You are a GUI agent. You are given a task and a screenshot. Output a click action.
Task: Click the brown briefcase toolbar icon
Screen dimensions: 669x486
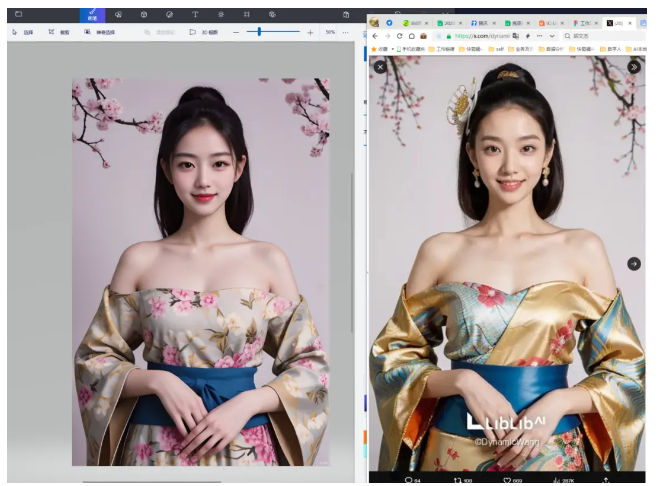click(424, 36)
